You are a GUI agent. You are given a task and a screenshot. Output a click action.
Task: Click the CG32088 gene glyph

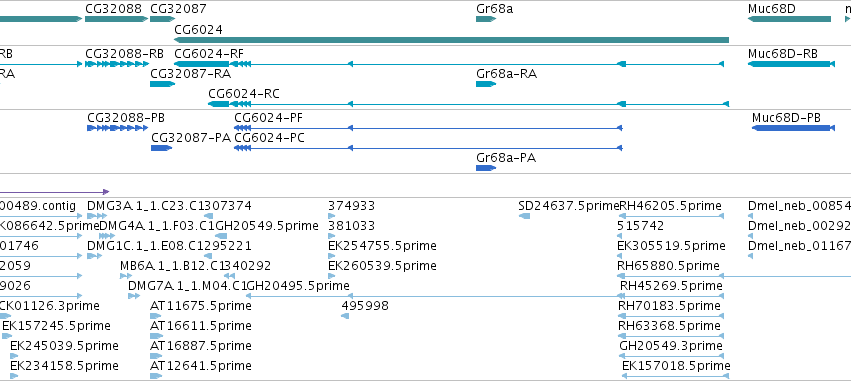point(116,19)
